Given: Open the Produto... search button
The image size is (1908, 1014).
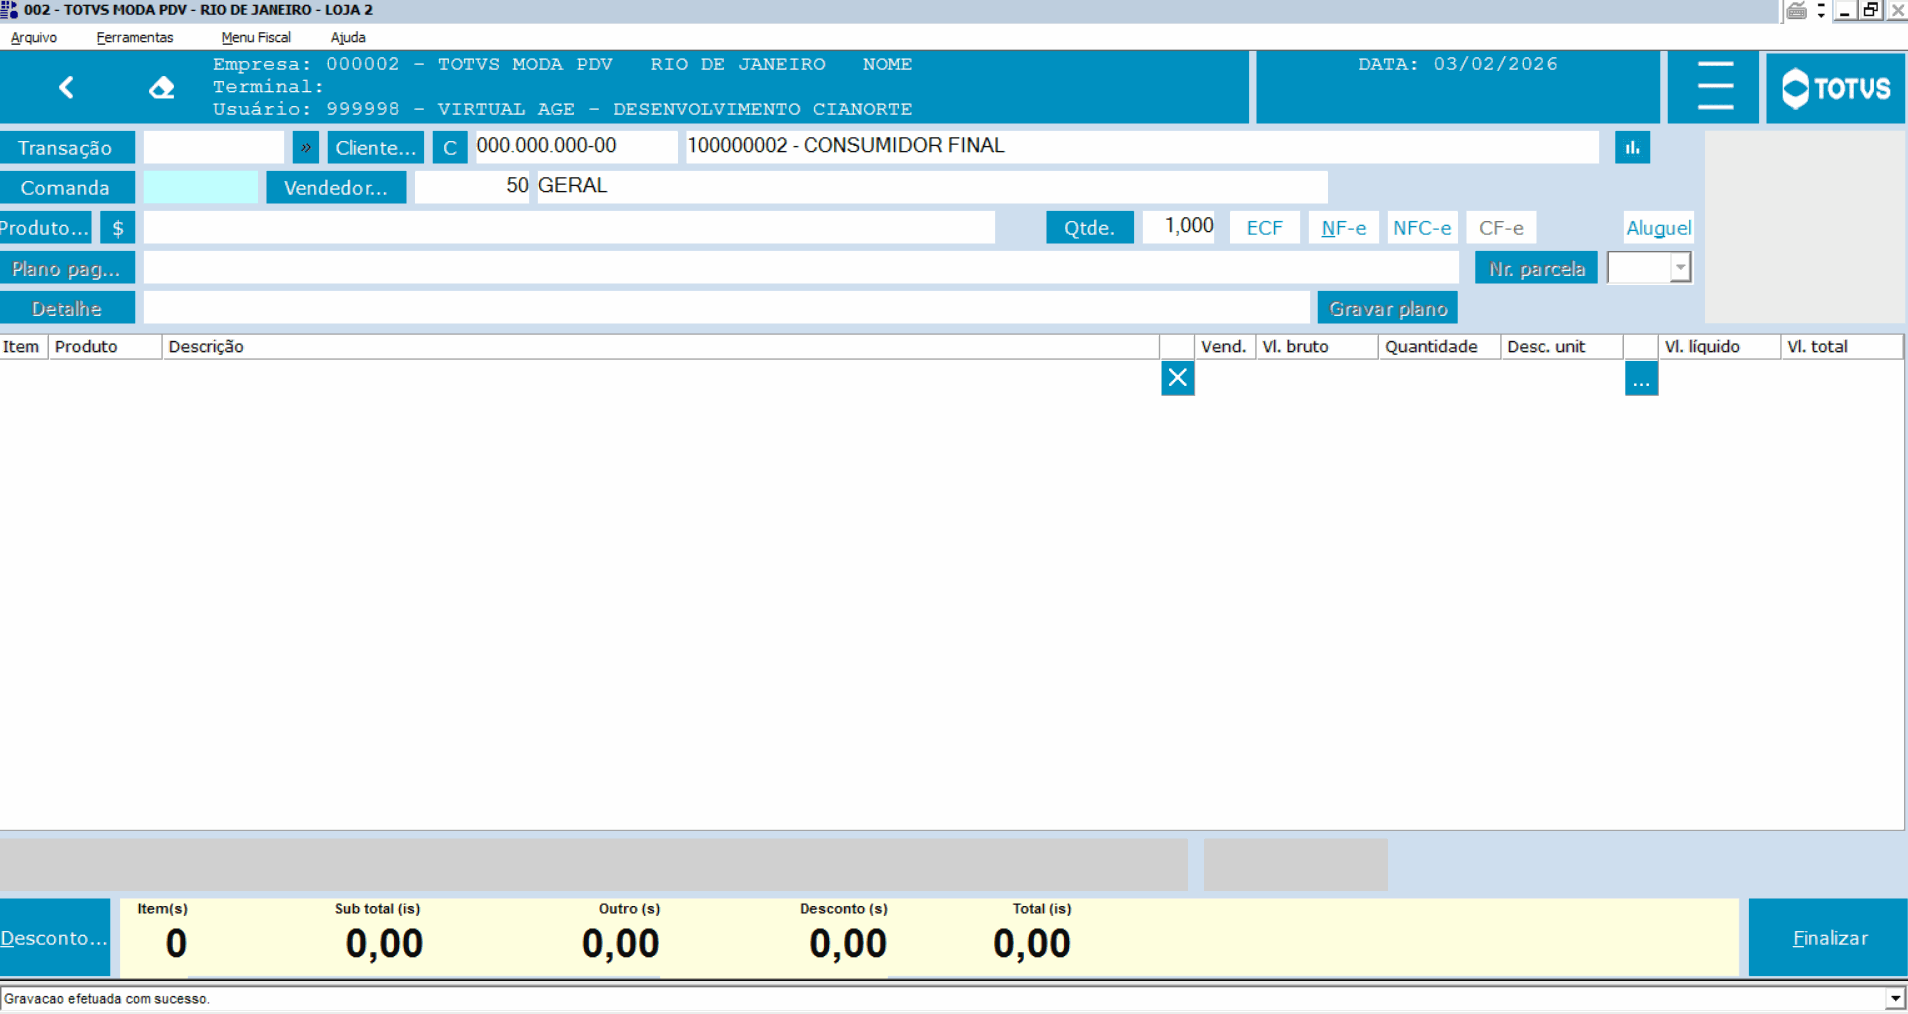Looking at the screenshot, I should [45, 228].
